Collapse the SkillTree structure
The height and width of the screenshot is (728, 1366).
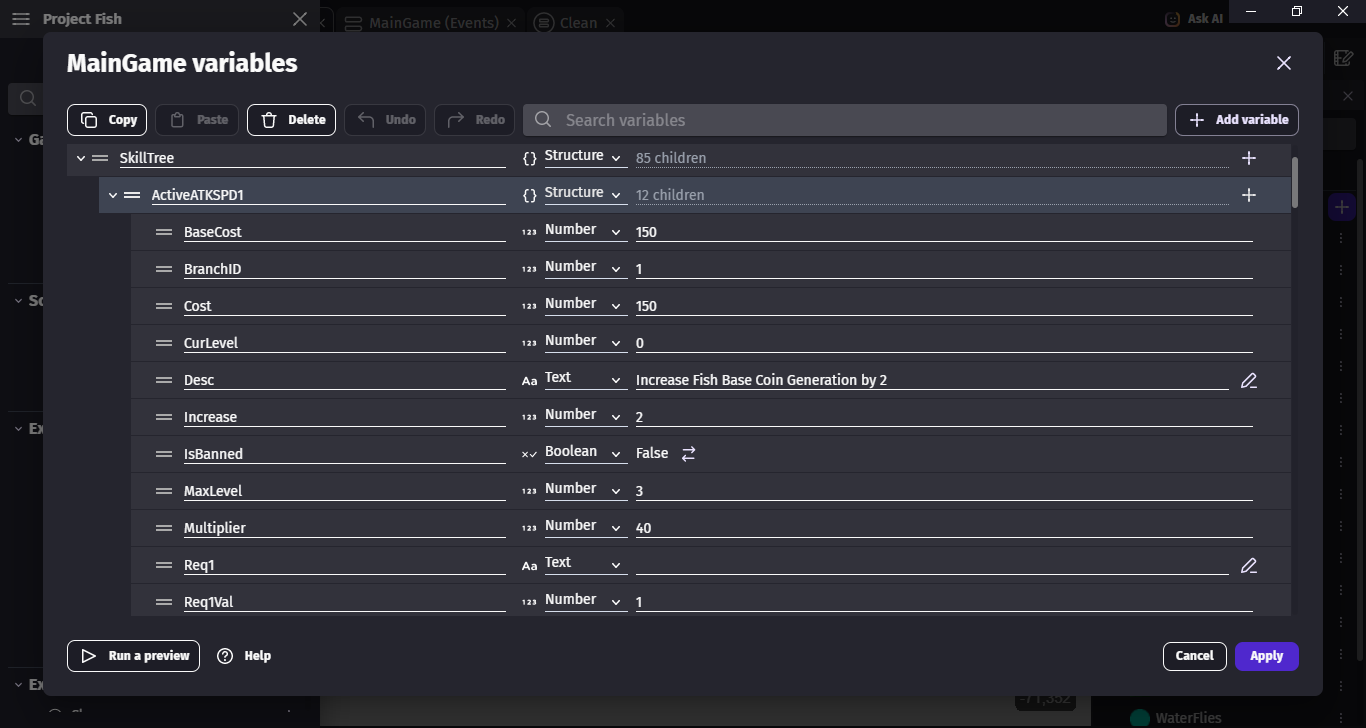(x=81, y=158)
